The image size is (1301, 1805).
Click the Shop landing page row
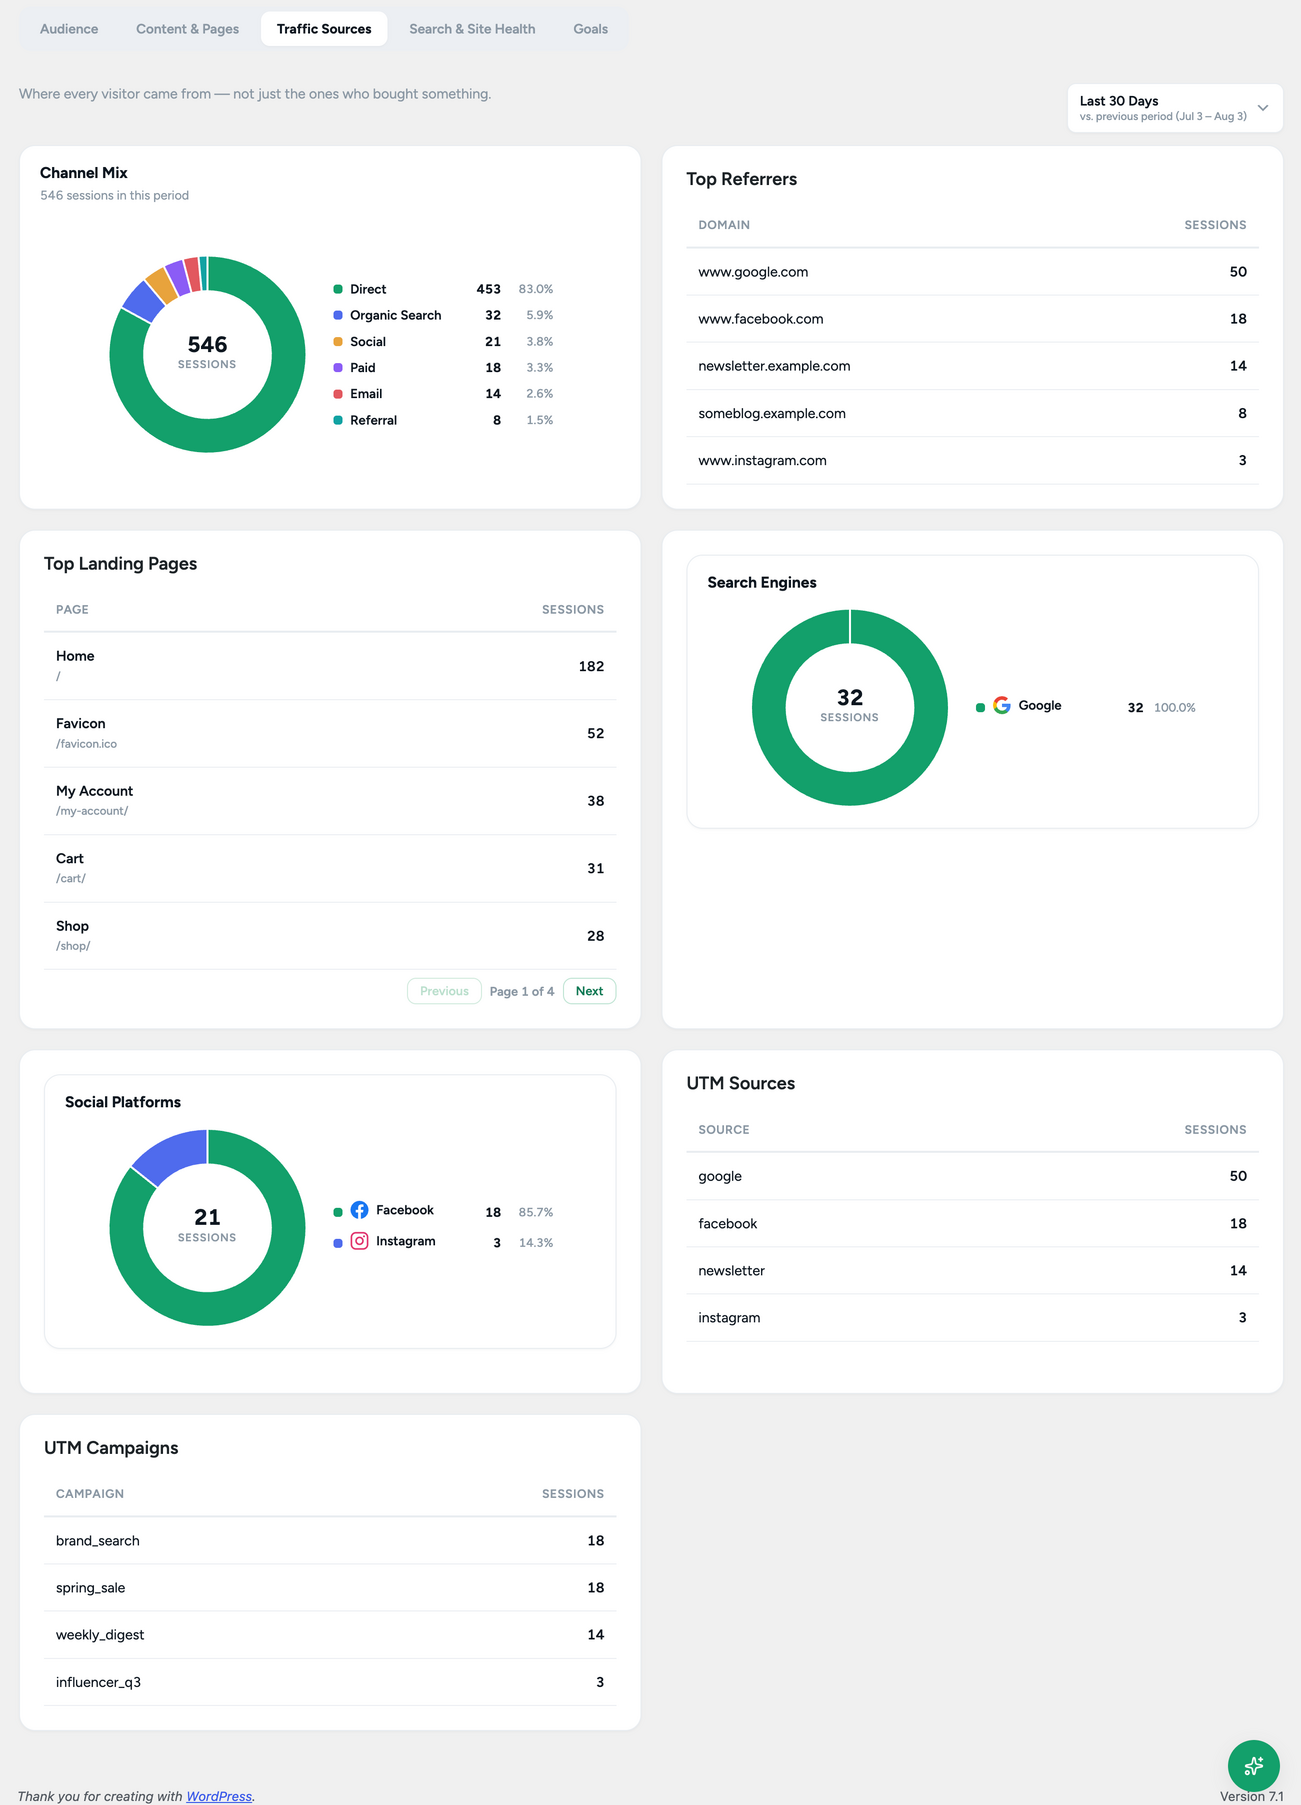pyautogui.click(x=330, y=936)
